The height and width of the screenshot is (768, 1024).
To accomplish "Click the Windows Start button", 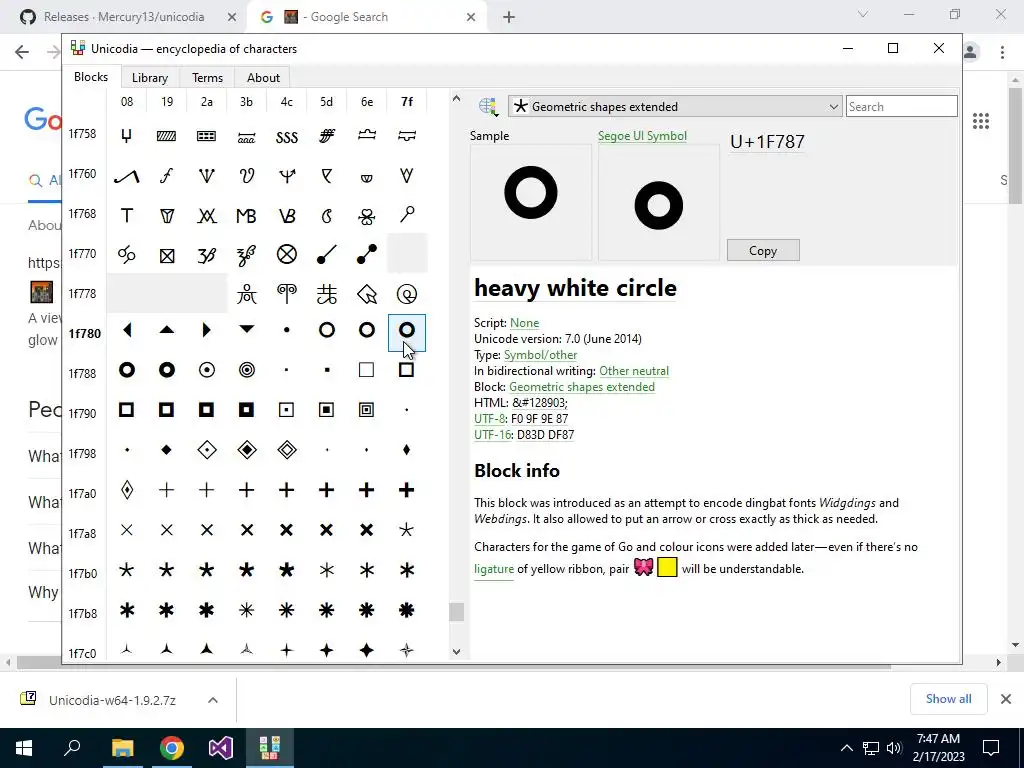I will coord(24,748).
